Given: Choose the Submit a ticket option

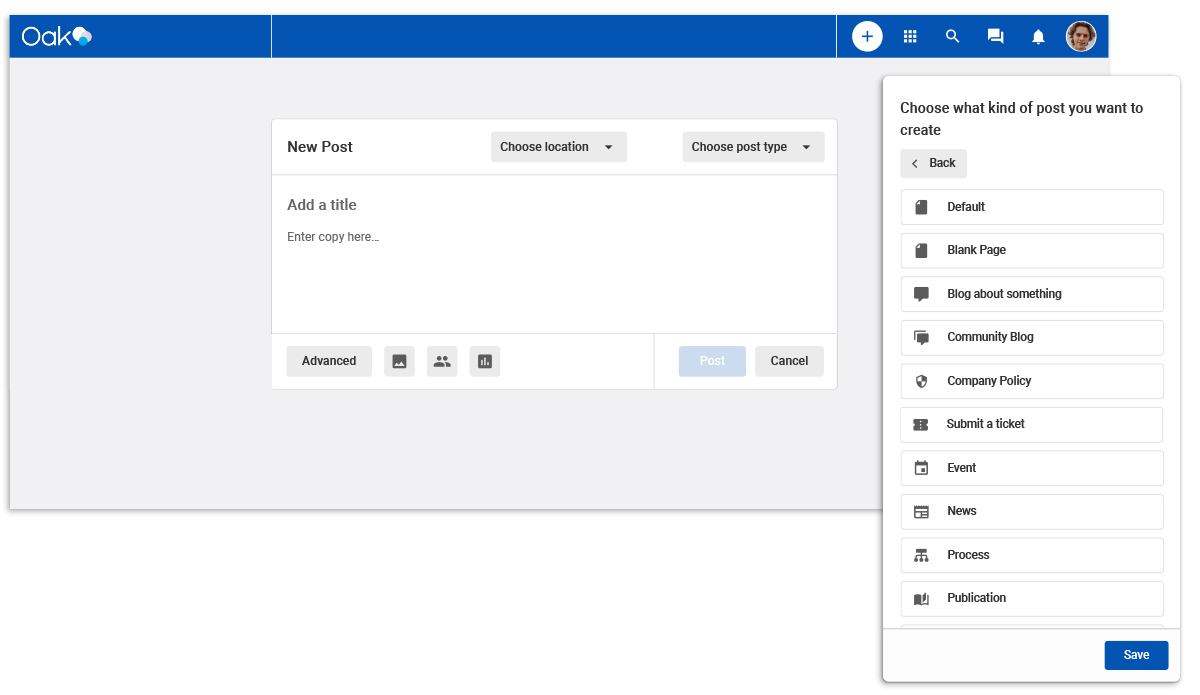Looking at the screenshot, I should pos(1031,424).
